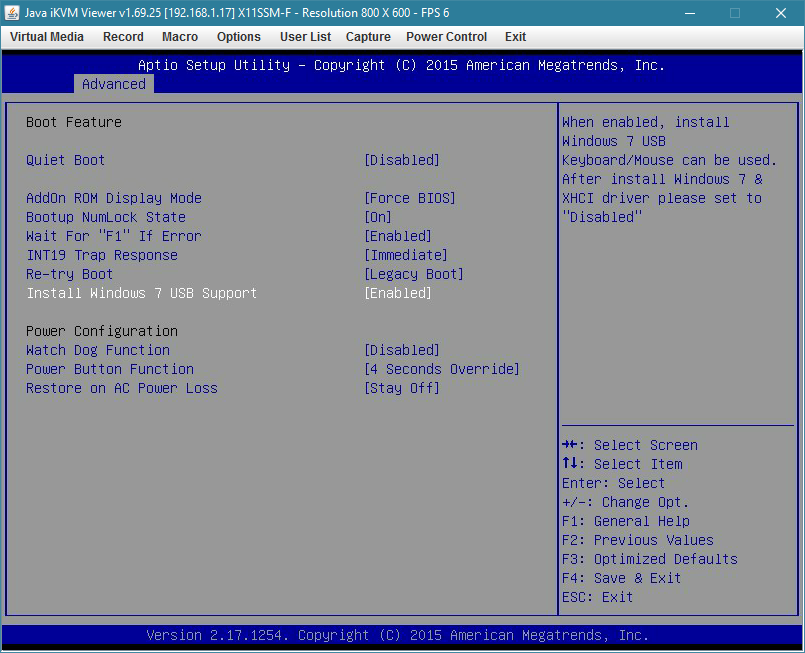Click the Version 2.17.1254 footer text
The height and width of the screenshot is (653, 805).
(397, 635)
